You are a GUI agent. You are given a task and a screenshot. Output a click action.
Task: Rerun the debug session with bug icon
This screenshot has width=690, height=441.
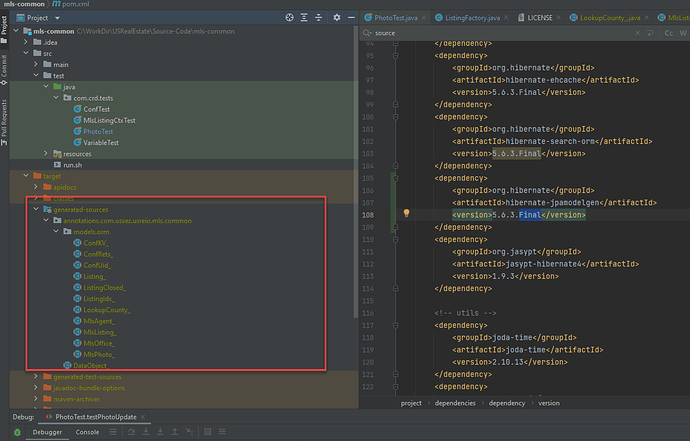17,432
